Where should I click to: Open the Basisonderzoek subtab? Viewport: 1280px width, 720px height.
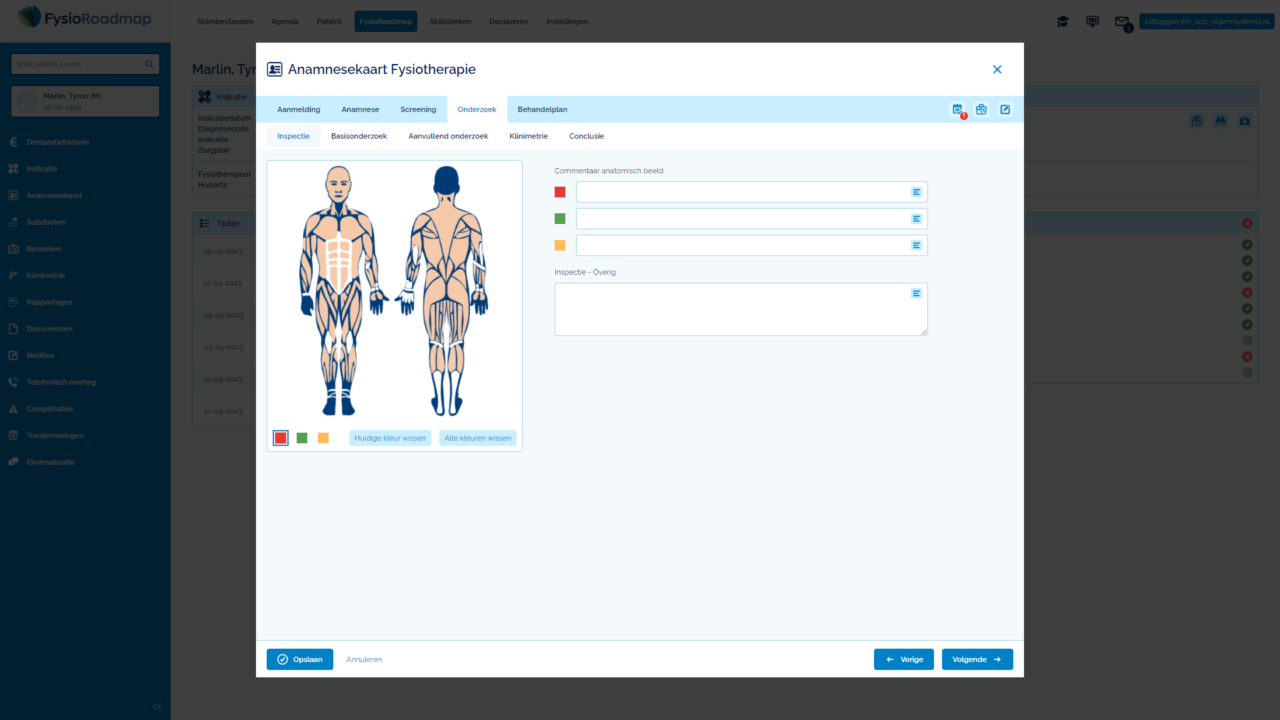(359, 135)
